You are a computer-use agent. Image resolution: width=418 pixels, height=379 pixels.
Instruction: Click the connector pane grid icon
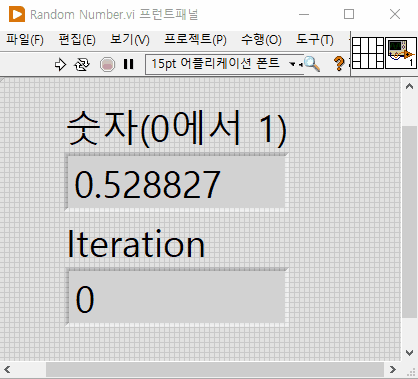368,53
